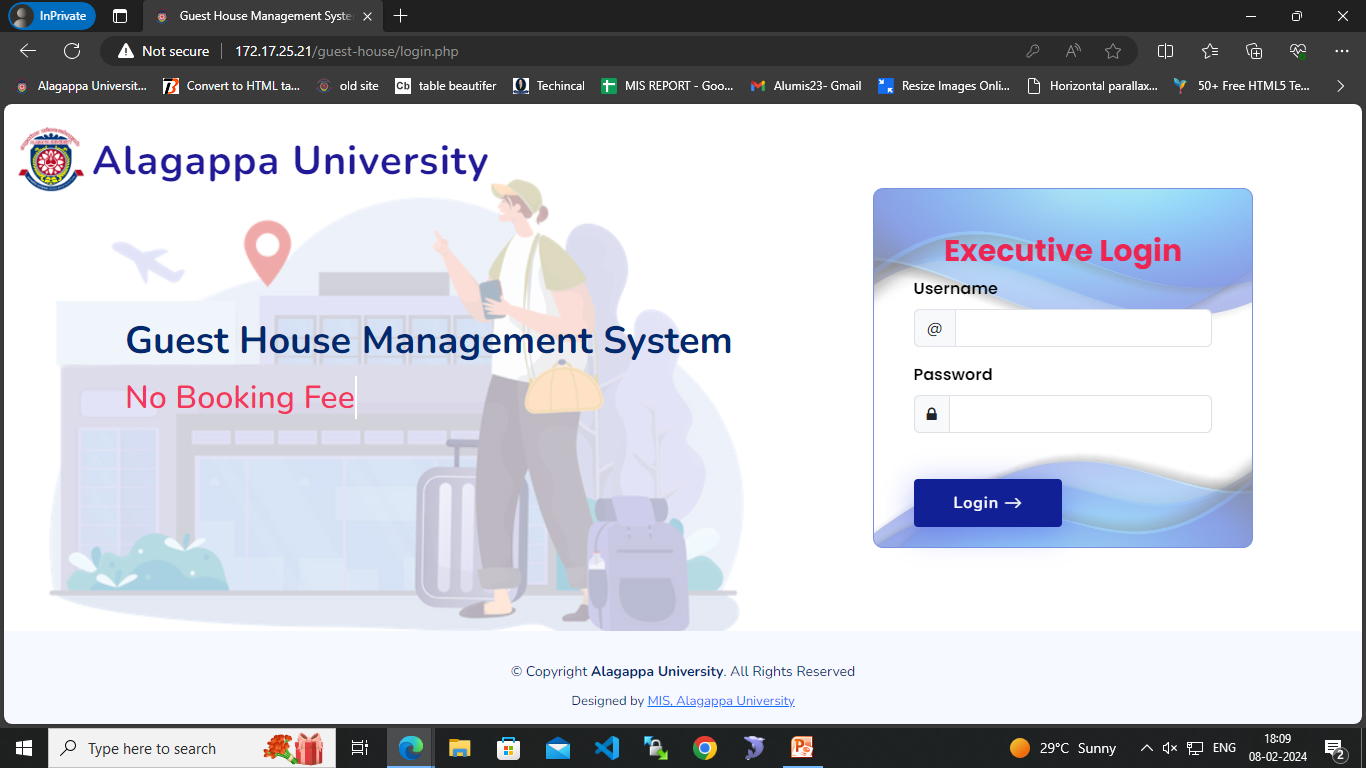Open the tab actions menu icon
1366x768 pixels.
pos(120,16)
